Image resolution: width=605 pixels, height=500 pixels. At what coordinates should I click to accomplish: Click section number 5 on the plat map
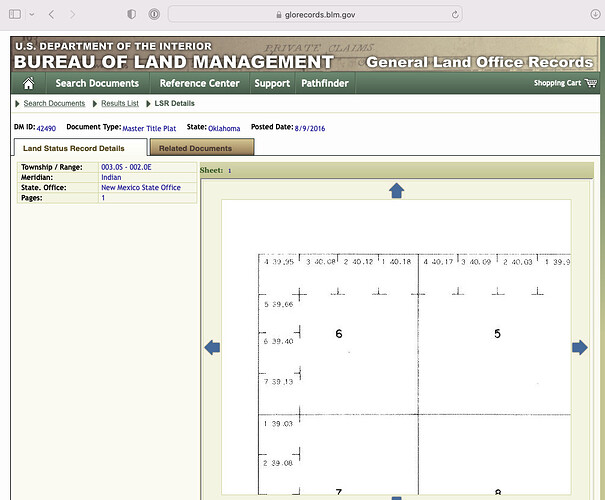pos(497,334)
